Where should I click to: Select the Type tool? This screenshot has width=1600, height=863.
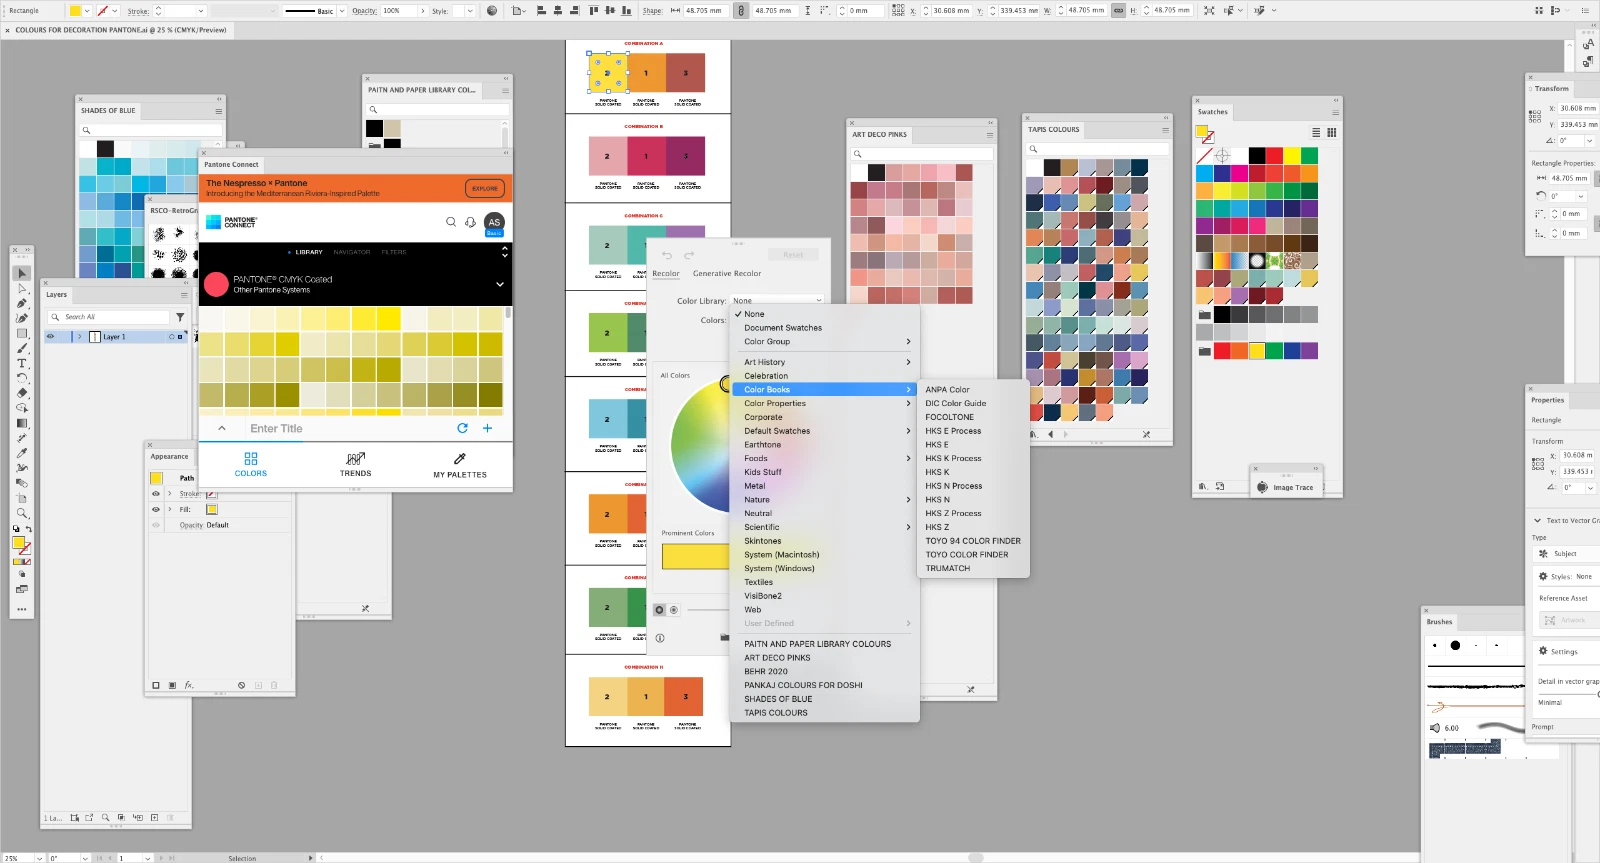(x=22, y=363)
